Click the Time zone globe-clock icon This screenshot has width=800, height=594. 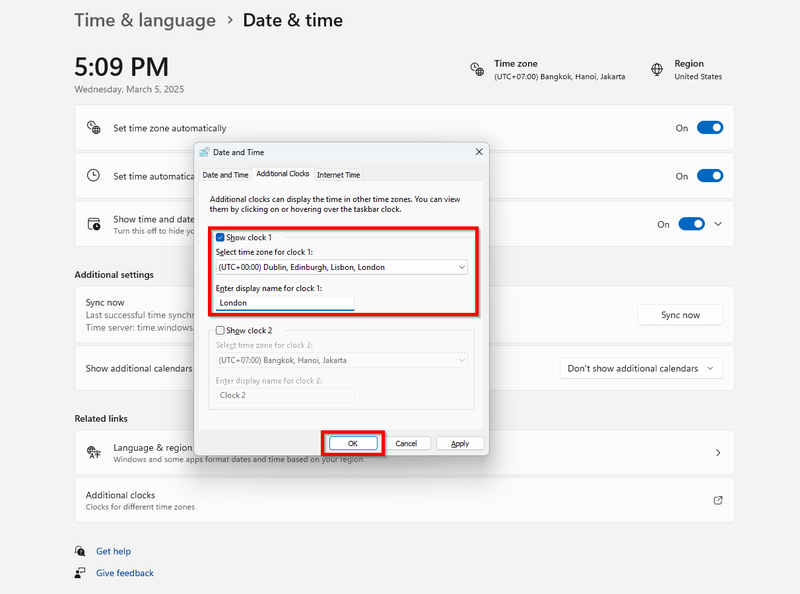click(477, 69)
